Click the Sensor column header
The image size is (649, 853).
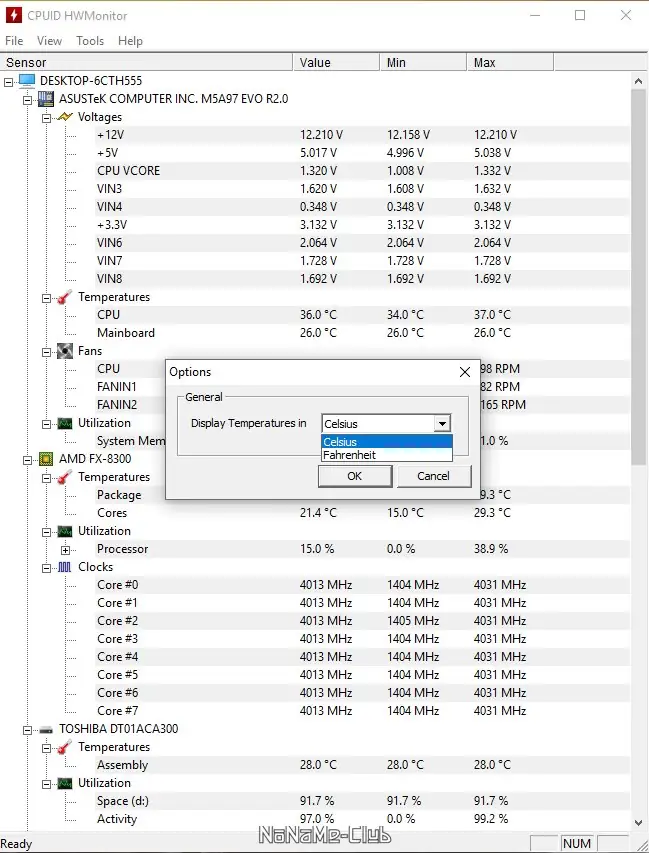click(x=146, y=63)
